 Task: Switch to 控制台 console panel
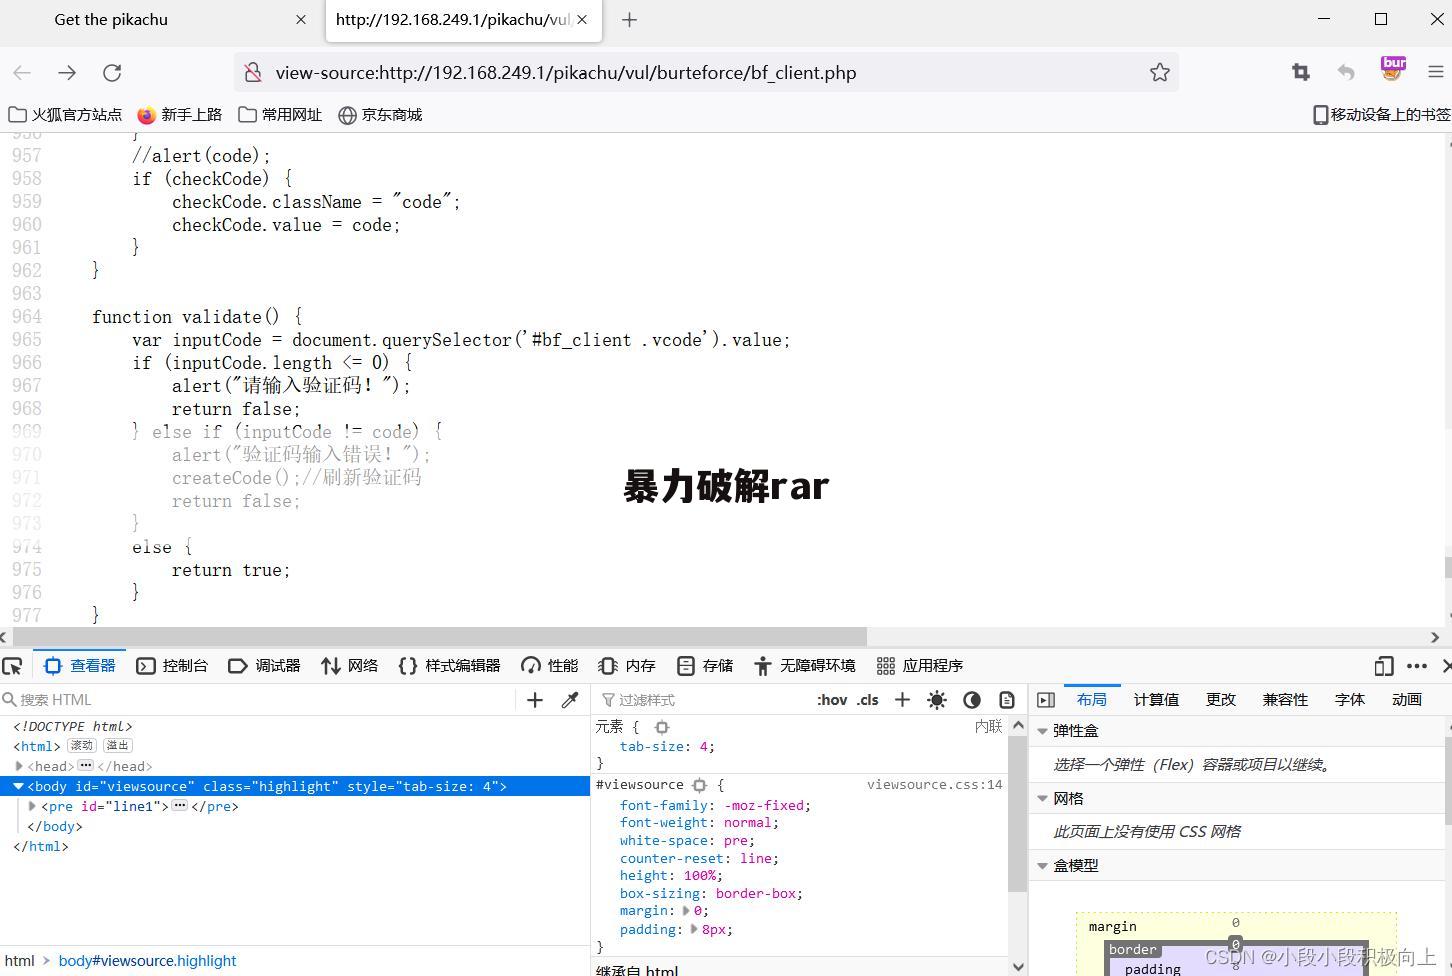(x=172, y=666)
